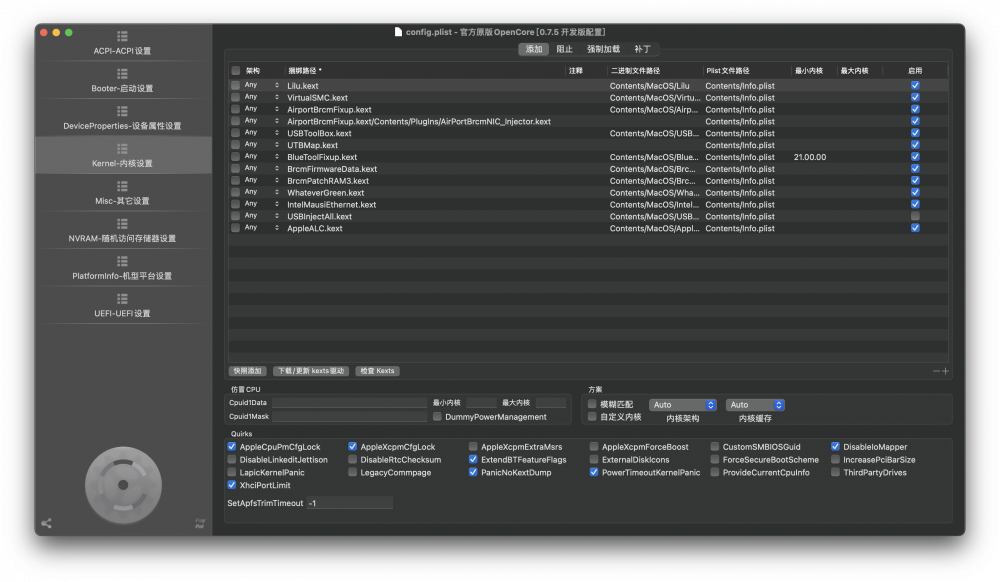This screenshot has height=582, width=1000.
Task: Click the Cpuid1Mask input field
Action: (349, 417)
